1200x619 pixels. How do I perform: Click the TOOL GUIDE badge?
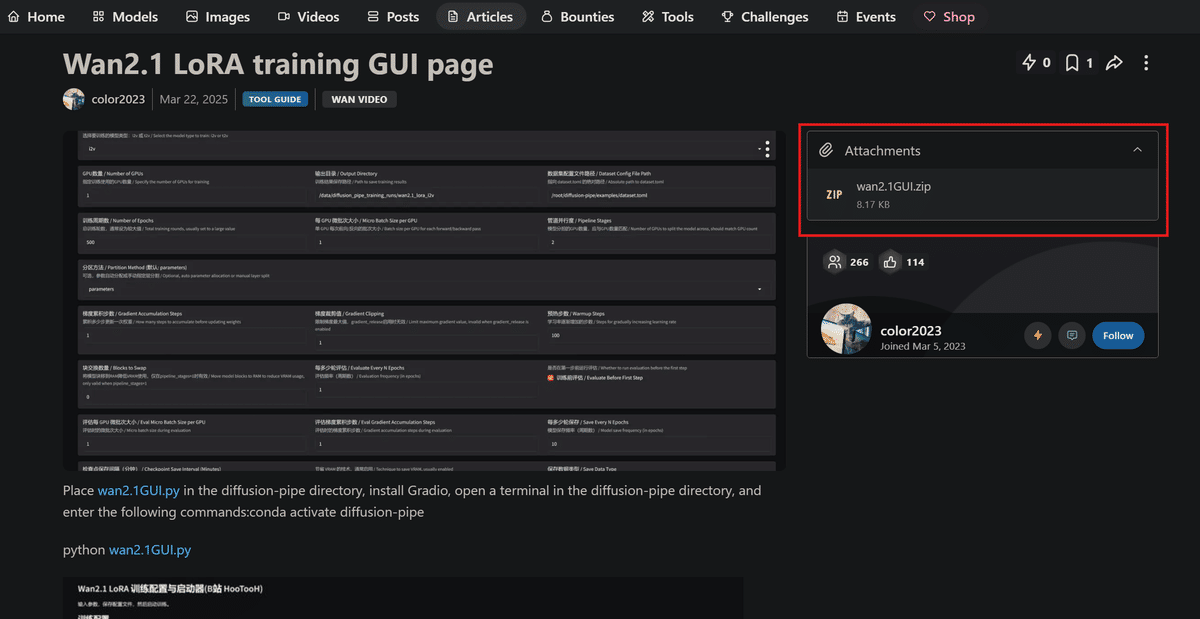tap(275, 98)
